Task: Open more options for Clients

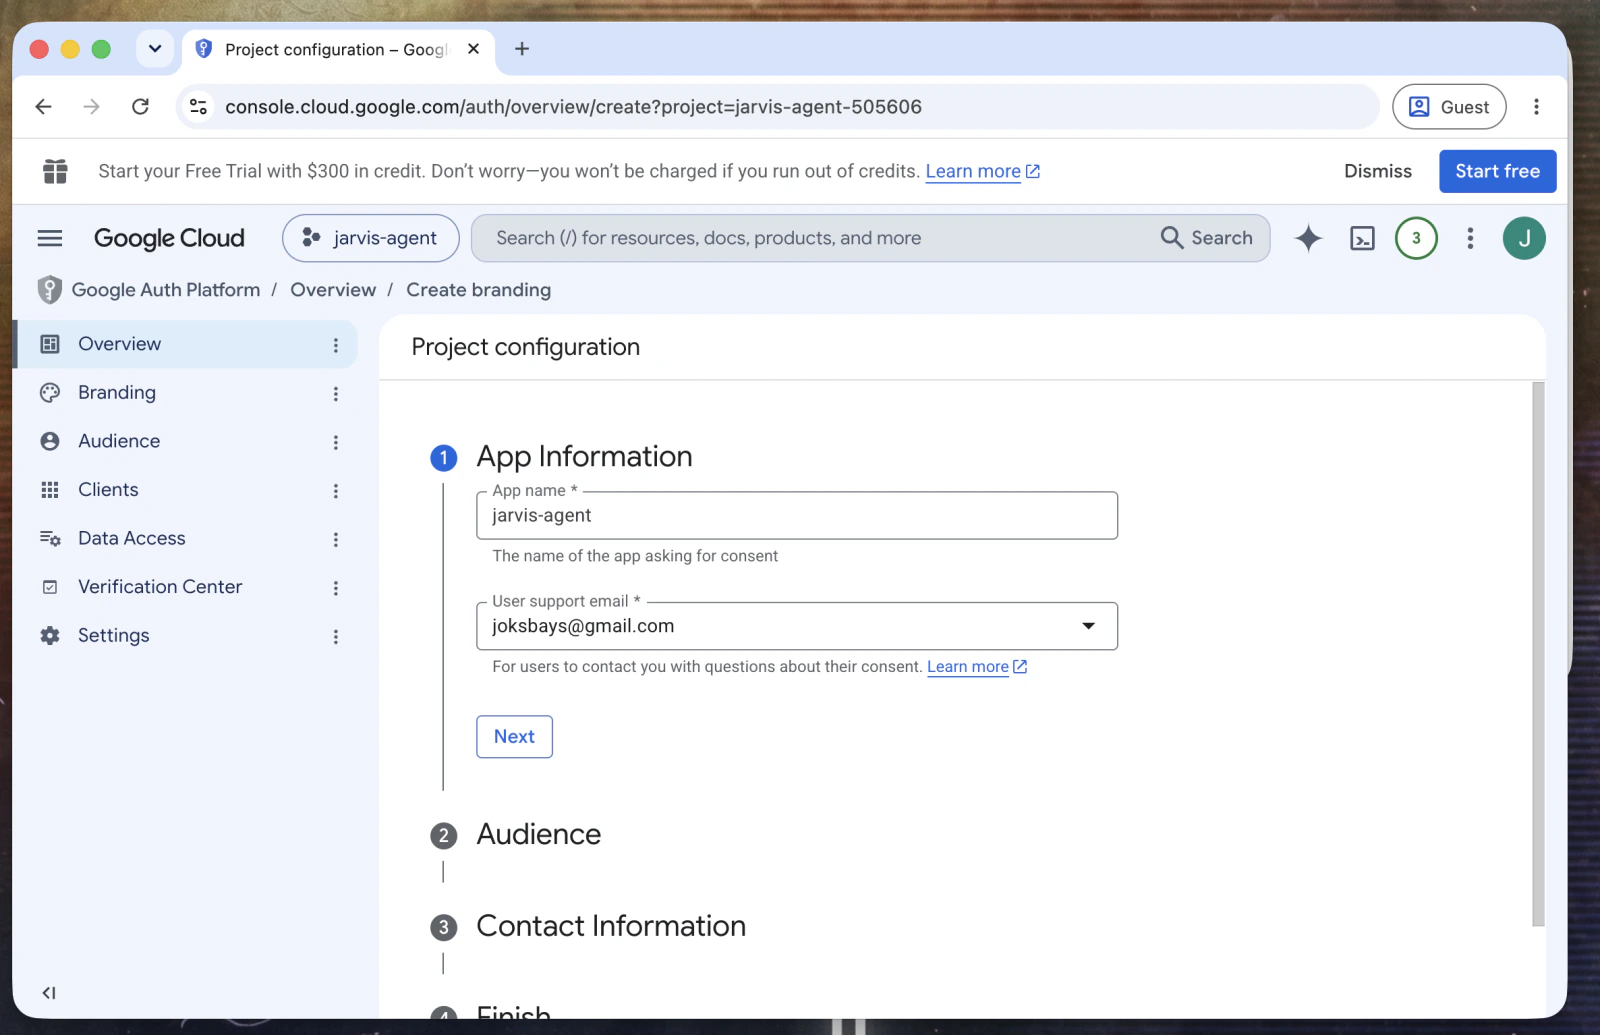Action: [x=336, y=491]
